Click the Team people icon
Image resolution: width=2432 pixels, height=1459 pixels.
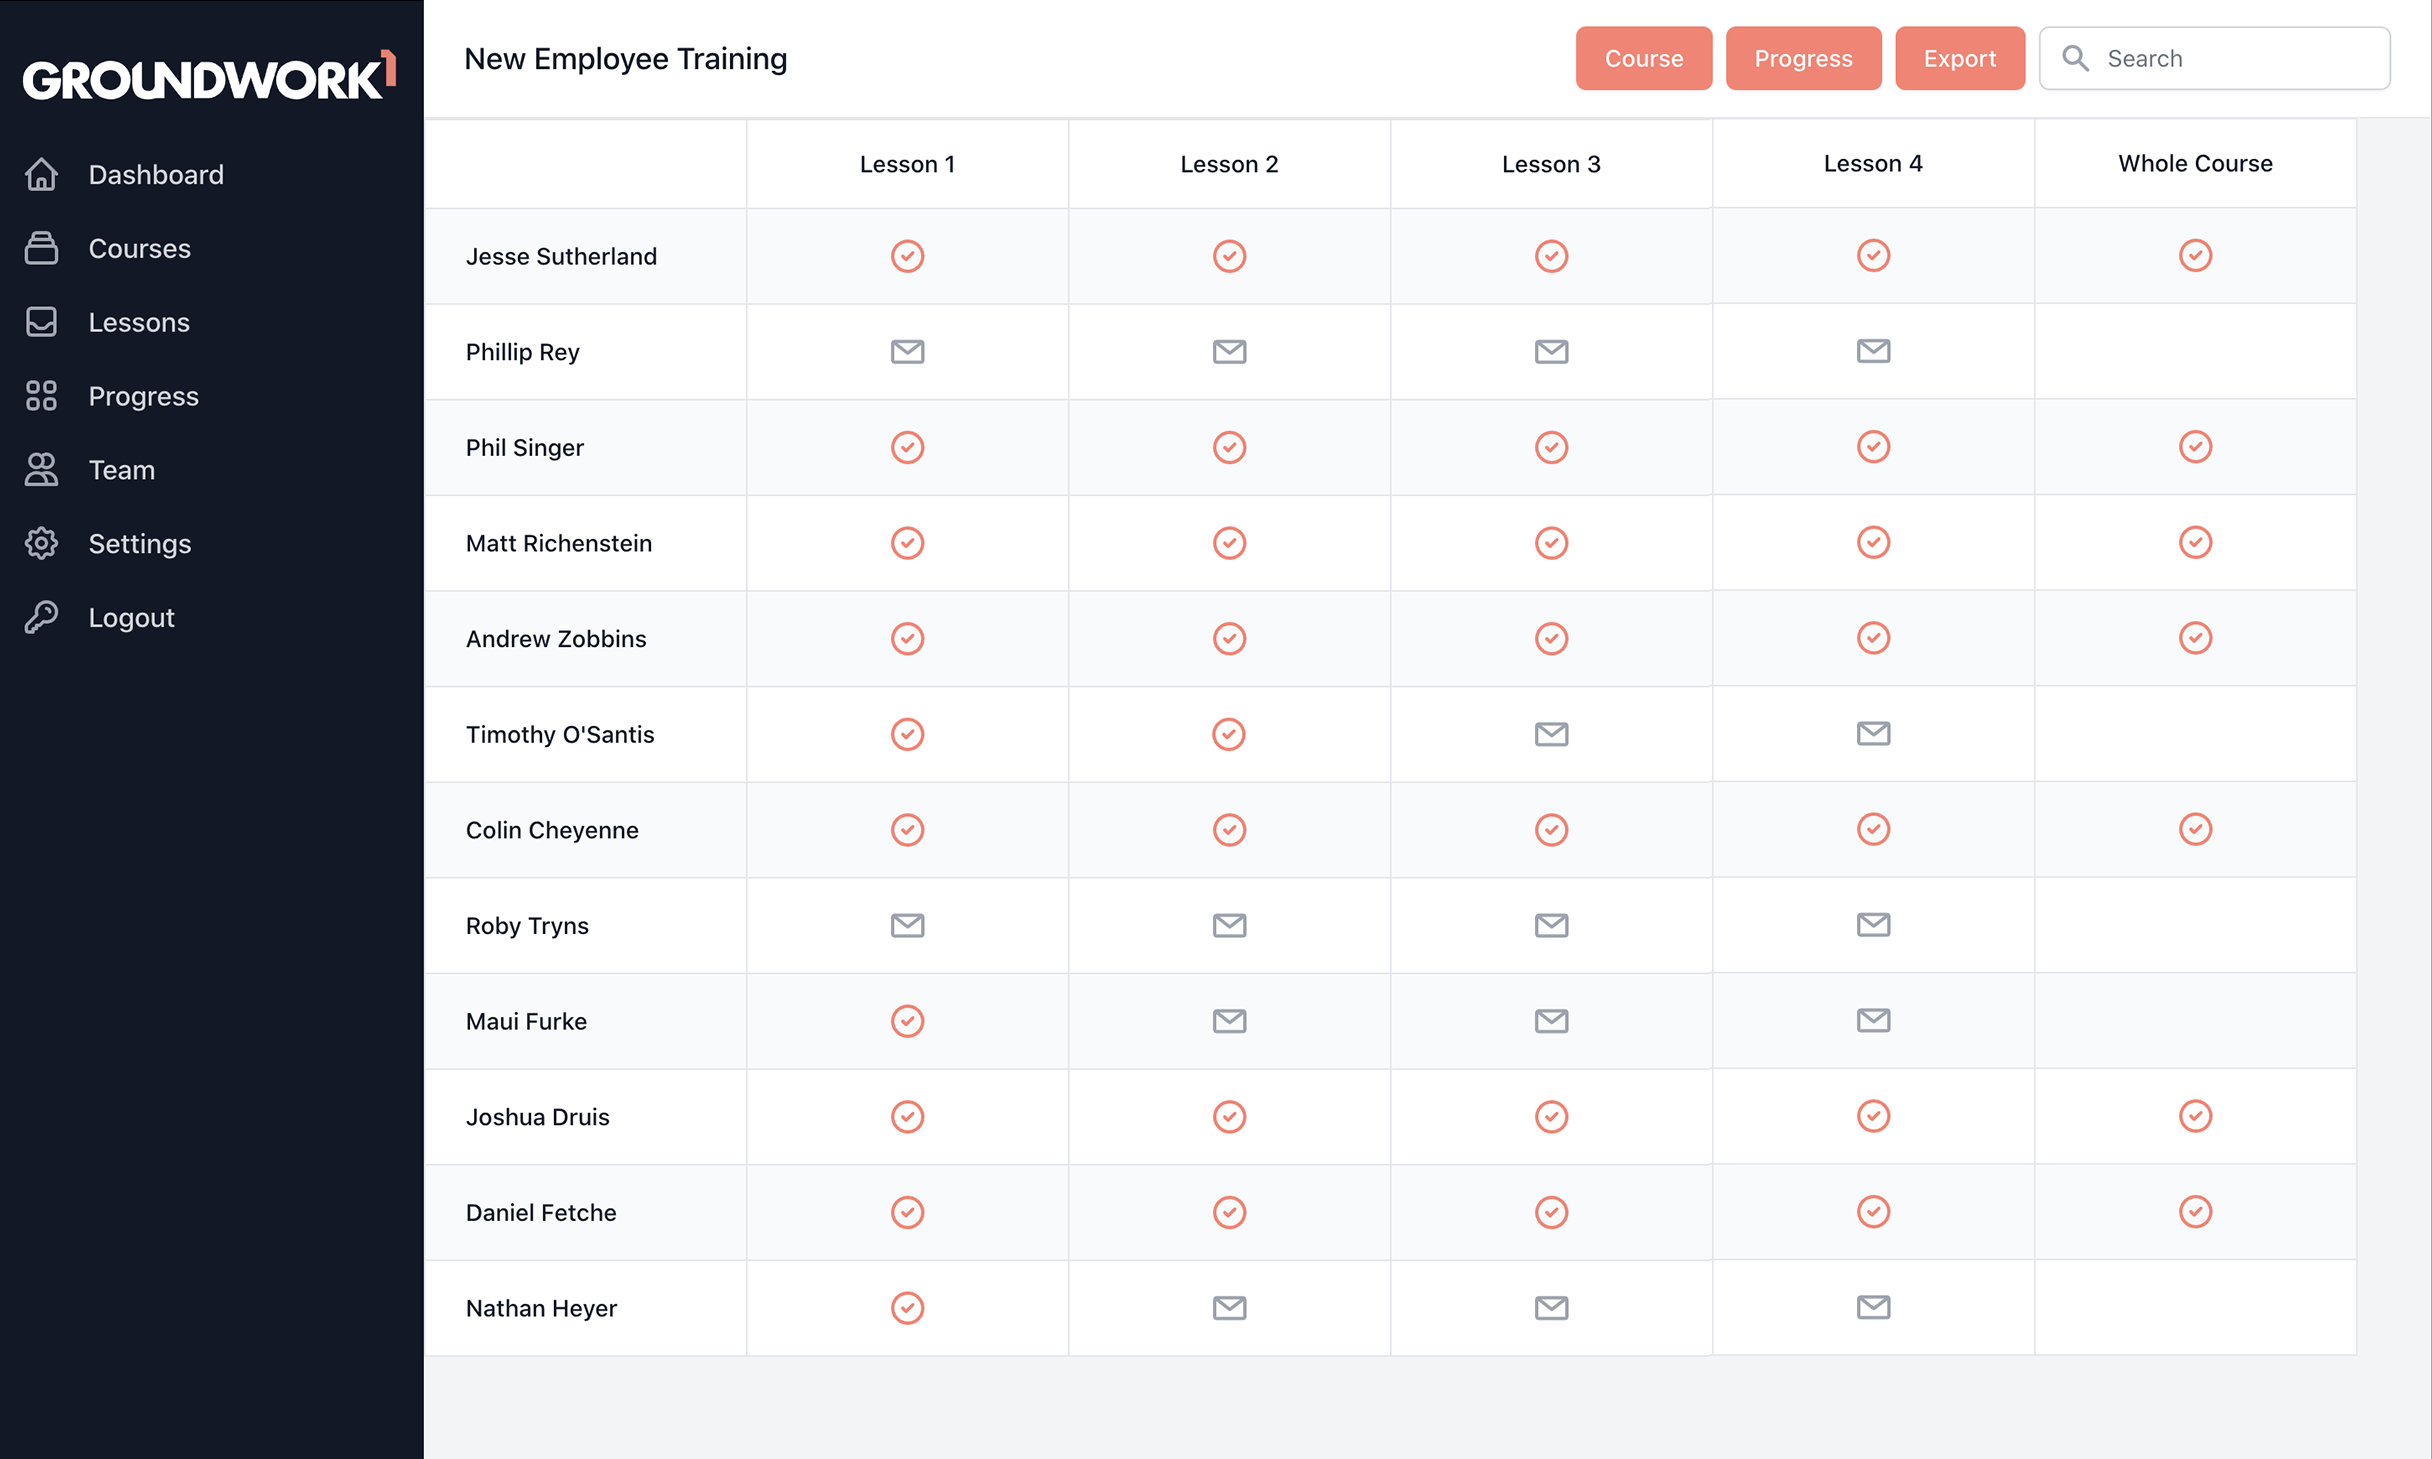(x=41, y=470)
